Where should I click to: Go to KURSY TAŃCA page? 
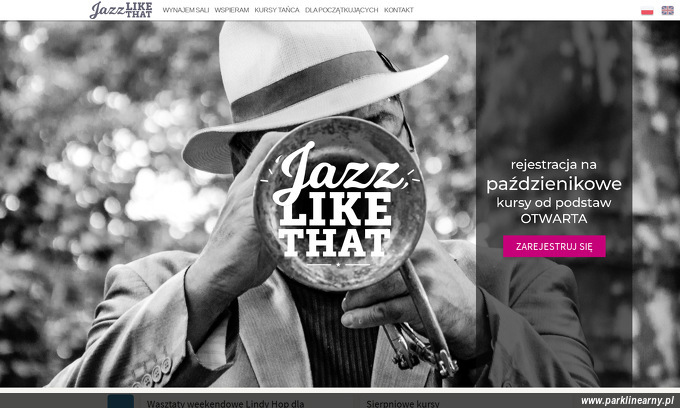pos(277,10)
